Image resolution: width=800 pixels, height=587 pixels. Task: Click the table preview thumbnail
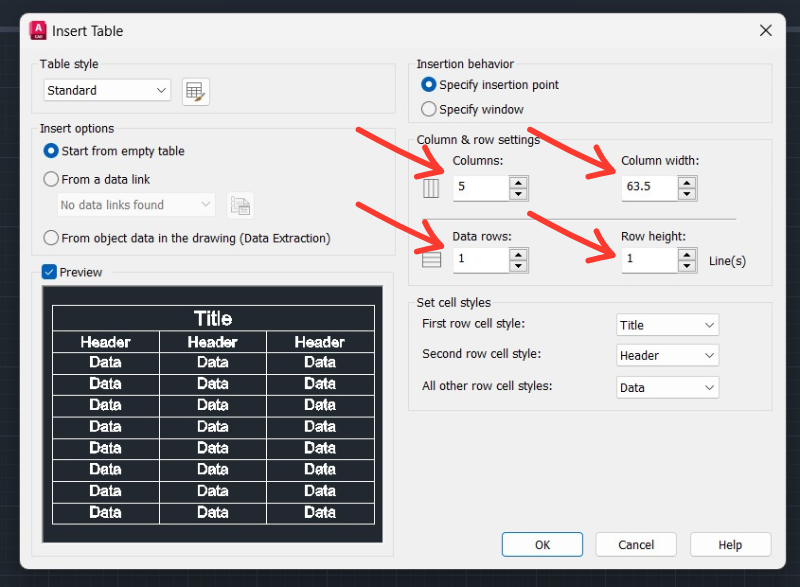point(213,414)
